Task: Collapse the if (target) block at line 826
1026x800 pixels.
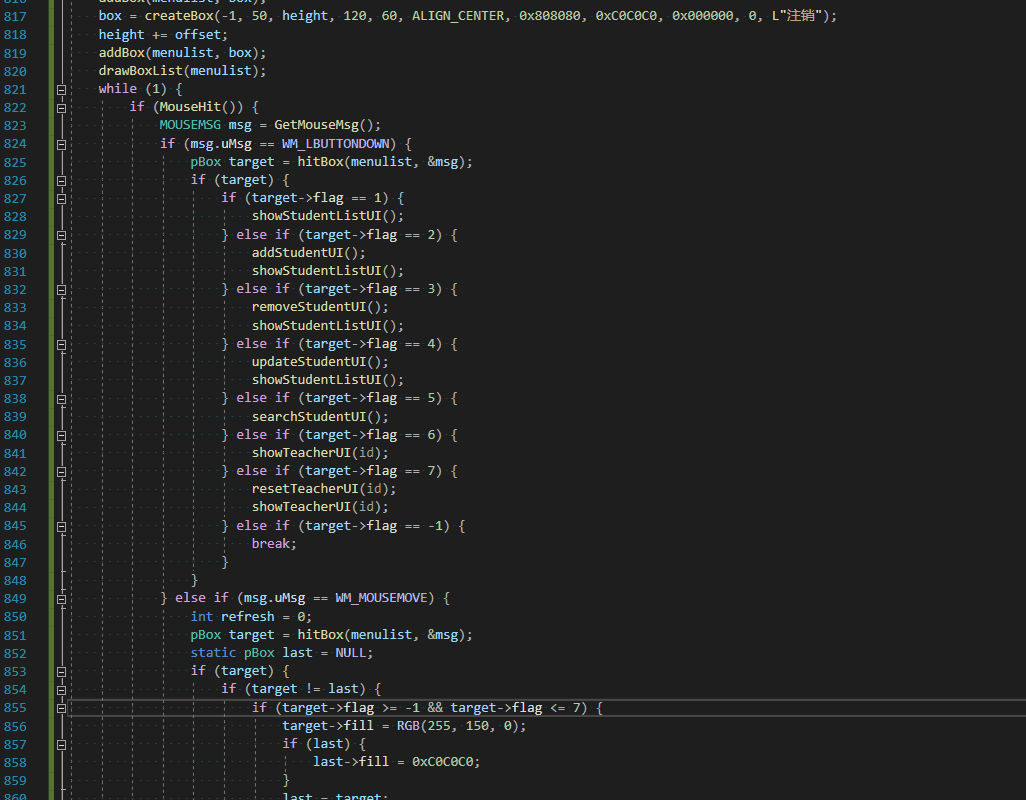Action: 62,181
